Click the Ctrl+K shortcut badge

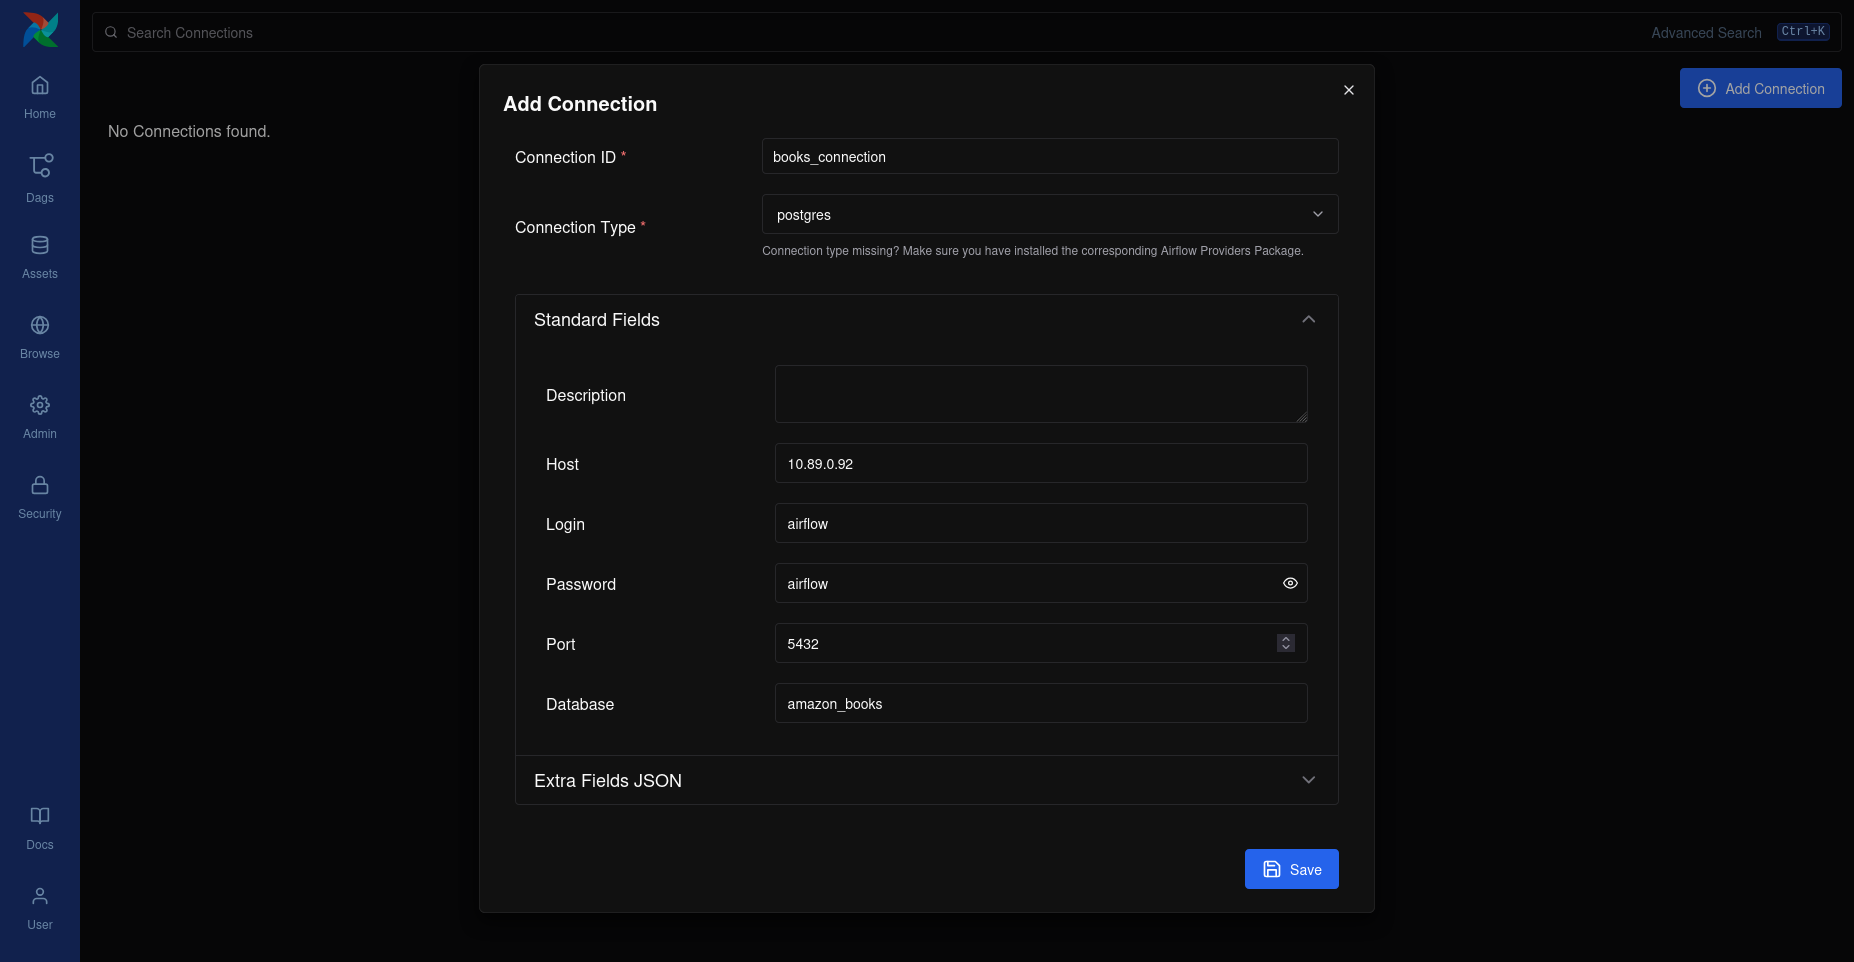(x=1803, y=32)
